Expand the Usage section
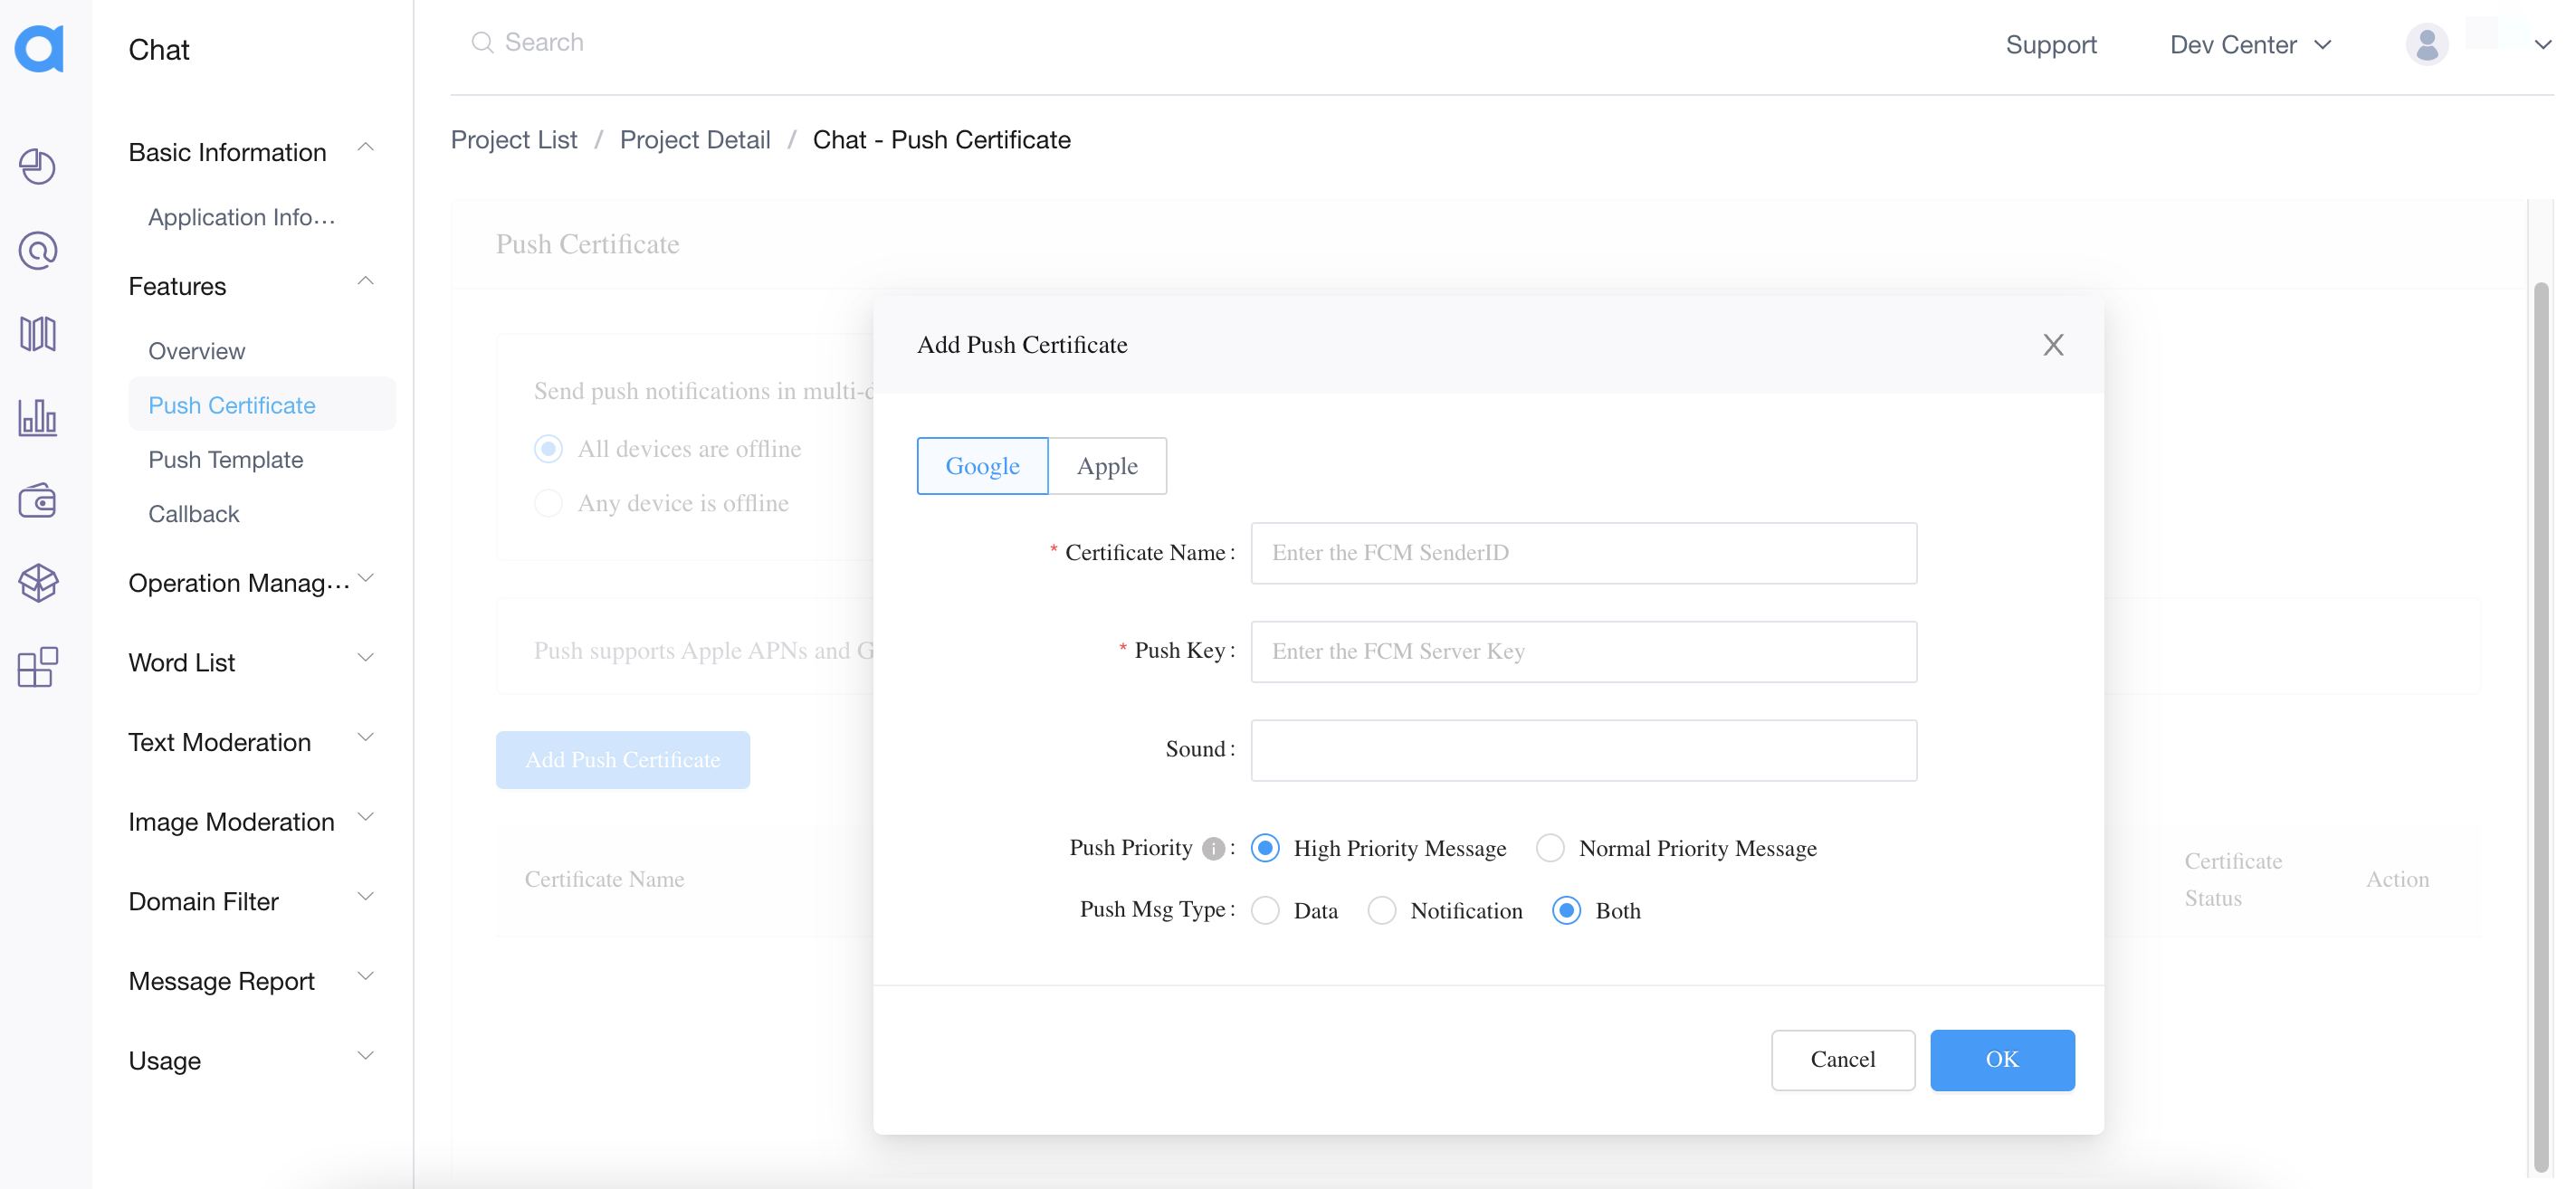 (366, 1056)
